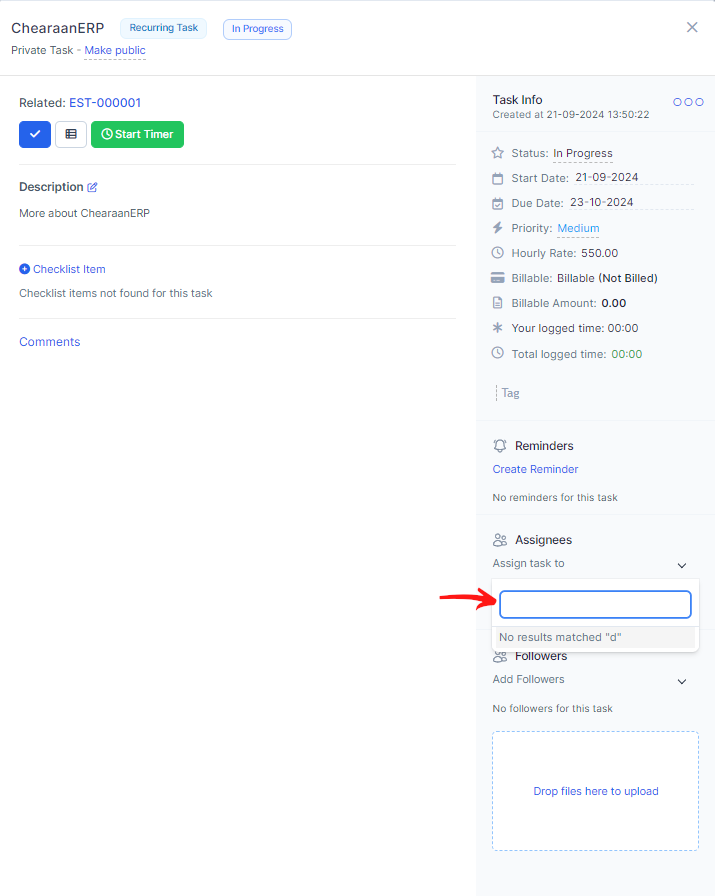This screenshot has height=896, width=715.
Task: Click the pencil edit icon beside Description
Action: 93,187
